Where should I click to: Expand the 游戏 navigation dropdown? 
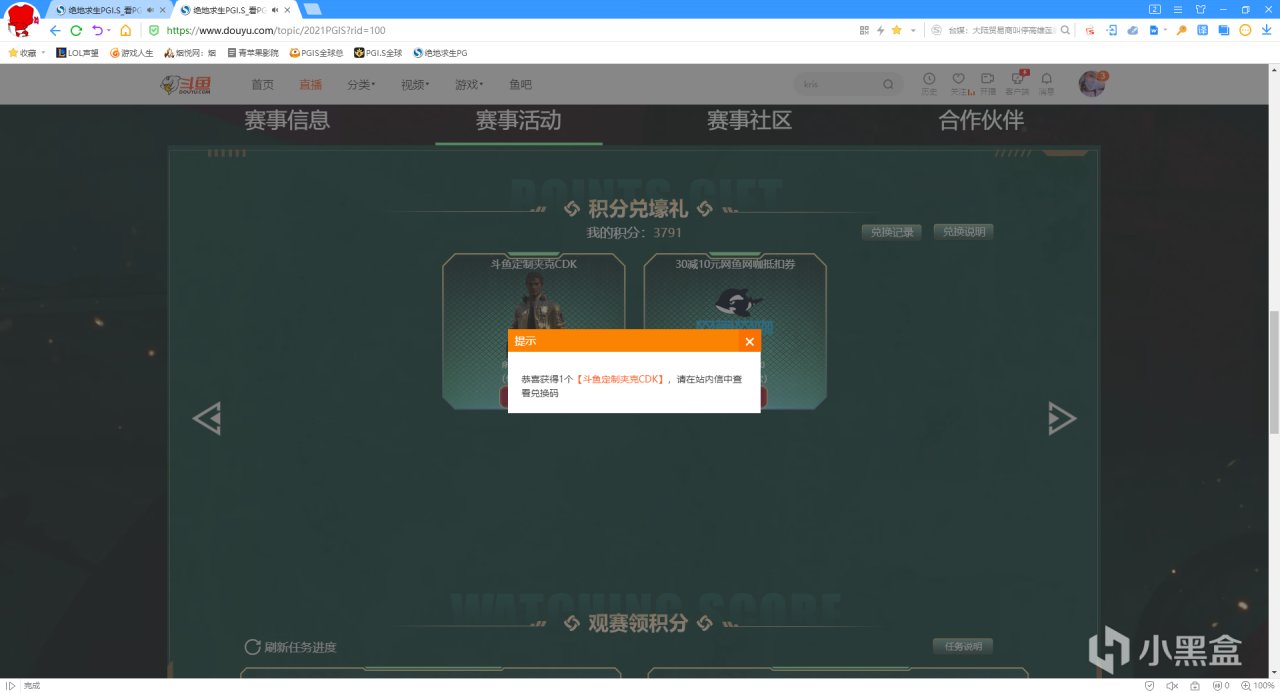469,85
